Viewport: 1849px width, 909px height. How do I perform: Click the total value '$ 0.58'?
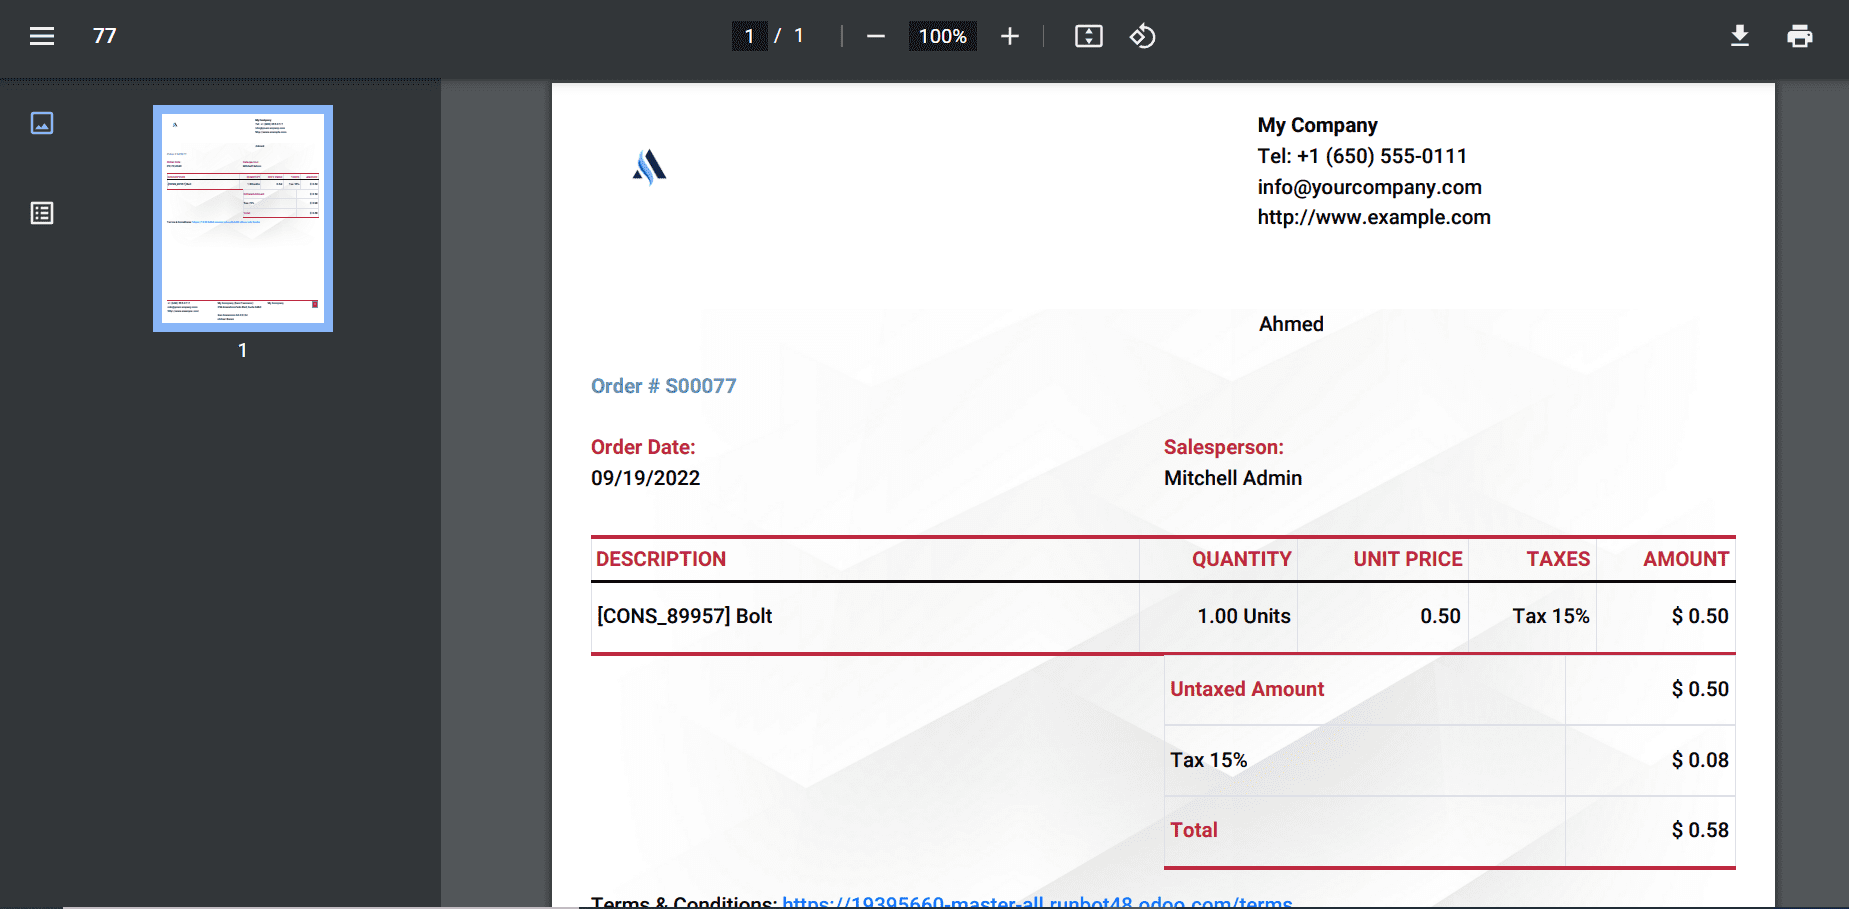tap(1700, 830)
